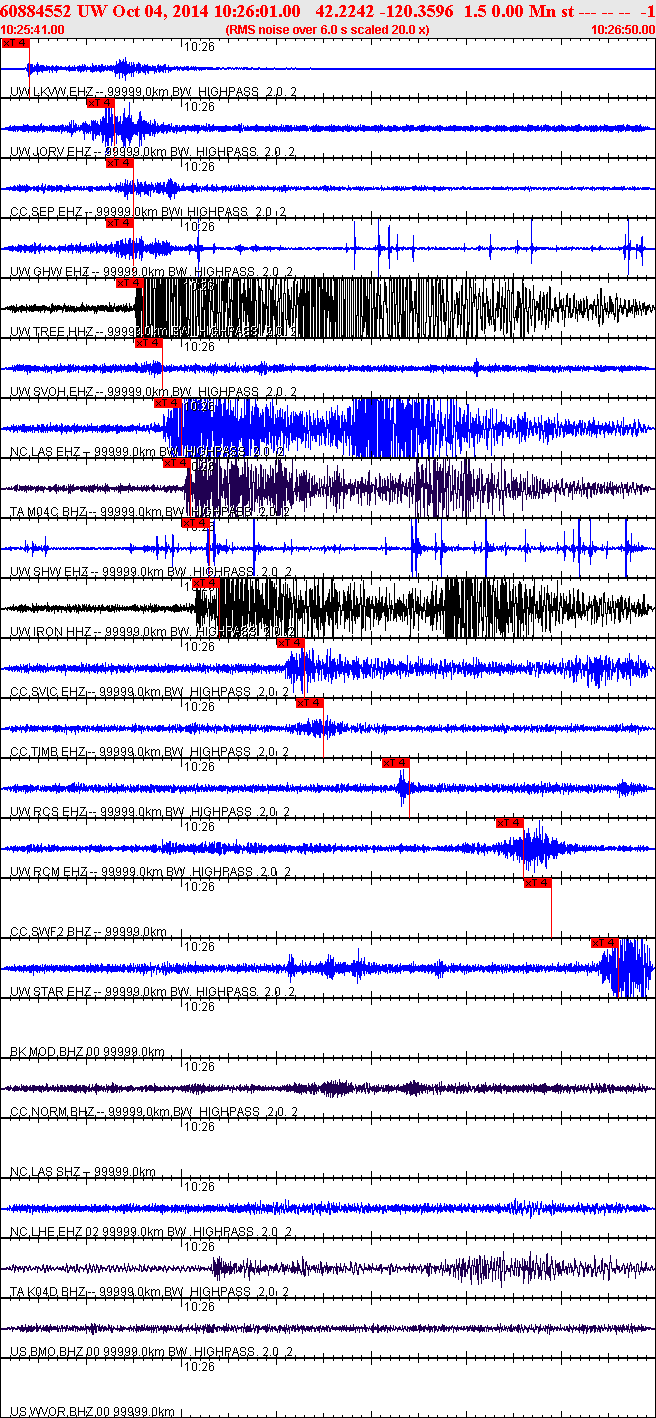Click the end time 10:26:50.00 label
Viewport: 656px width, 1418px height.
coord(623,30)
